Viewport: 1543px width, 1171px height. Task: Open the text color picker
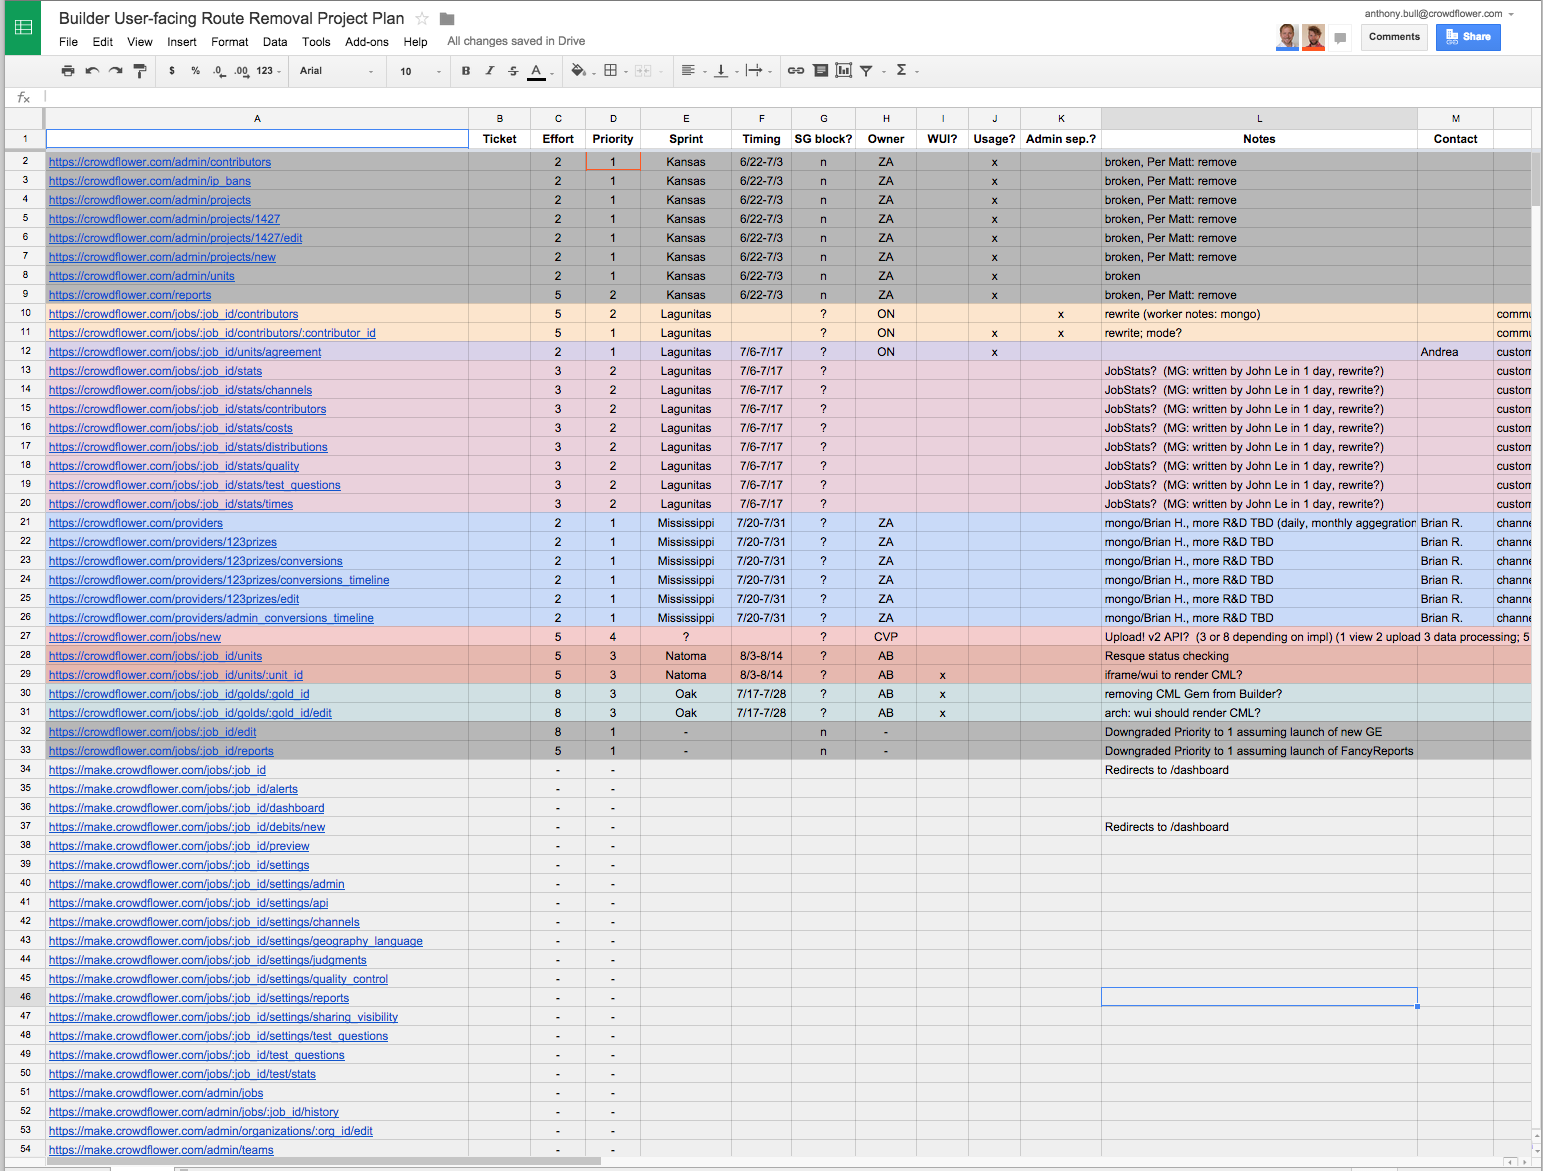[x=538, y=71]
